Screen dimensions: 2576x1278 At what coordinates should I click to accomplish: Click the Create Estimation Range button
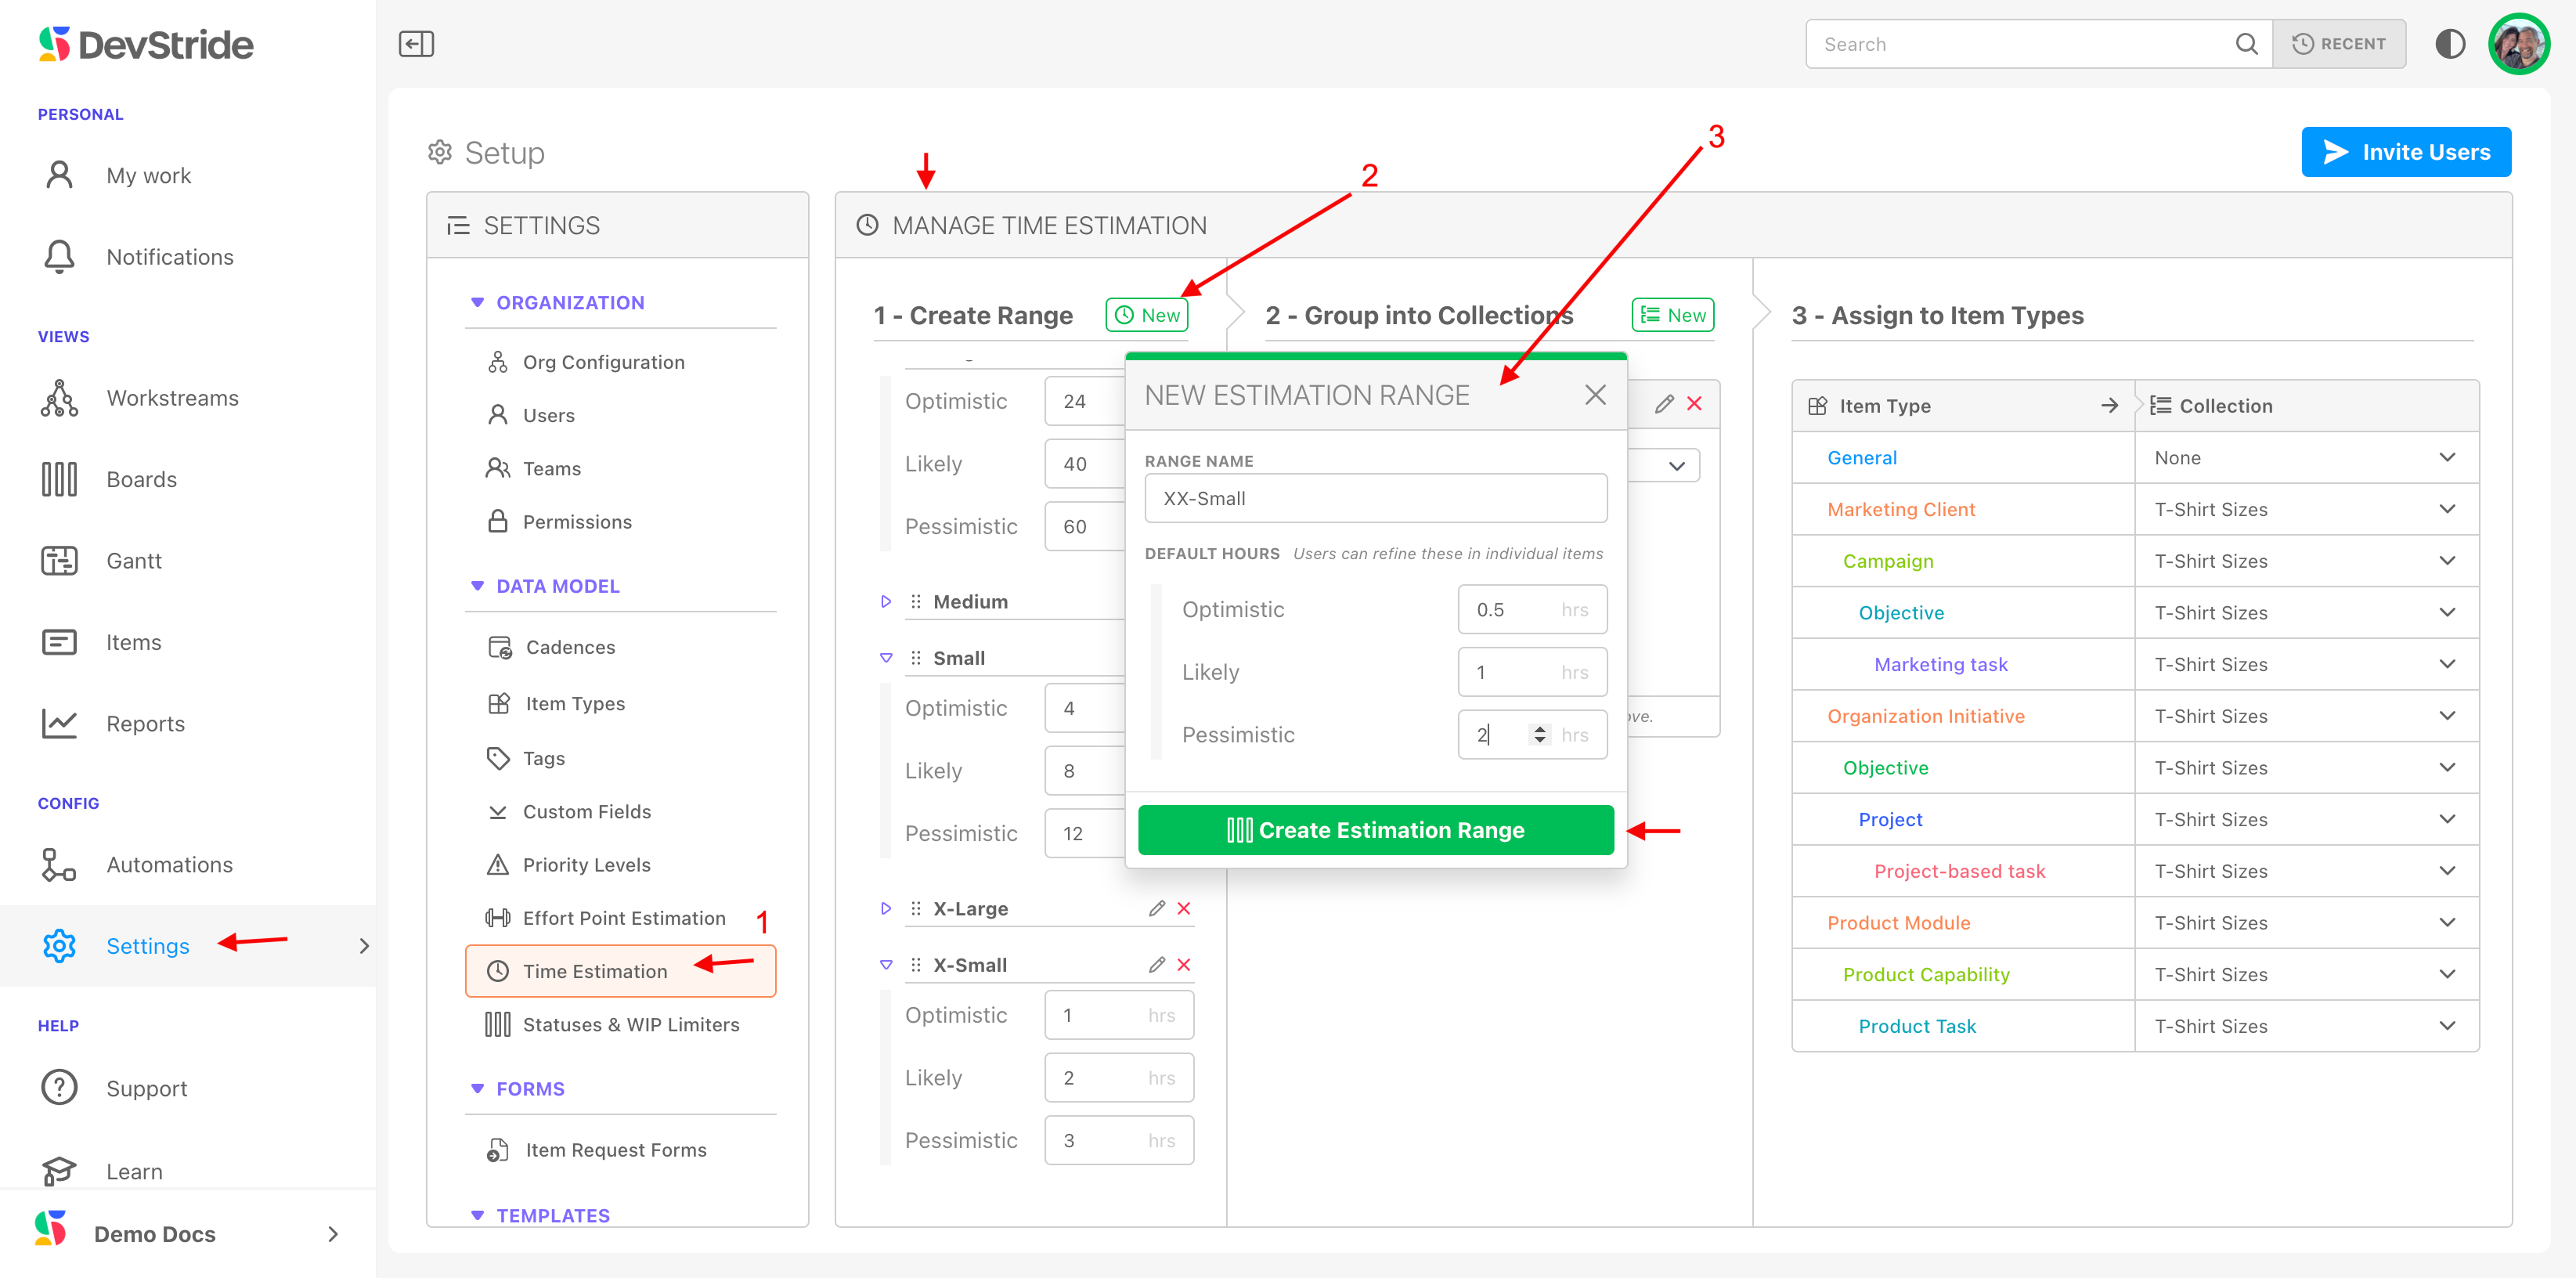coord(1375,830)
